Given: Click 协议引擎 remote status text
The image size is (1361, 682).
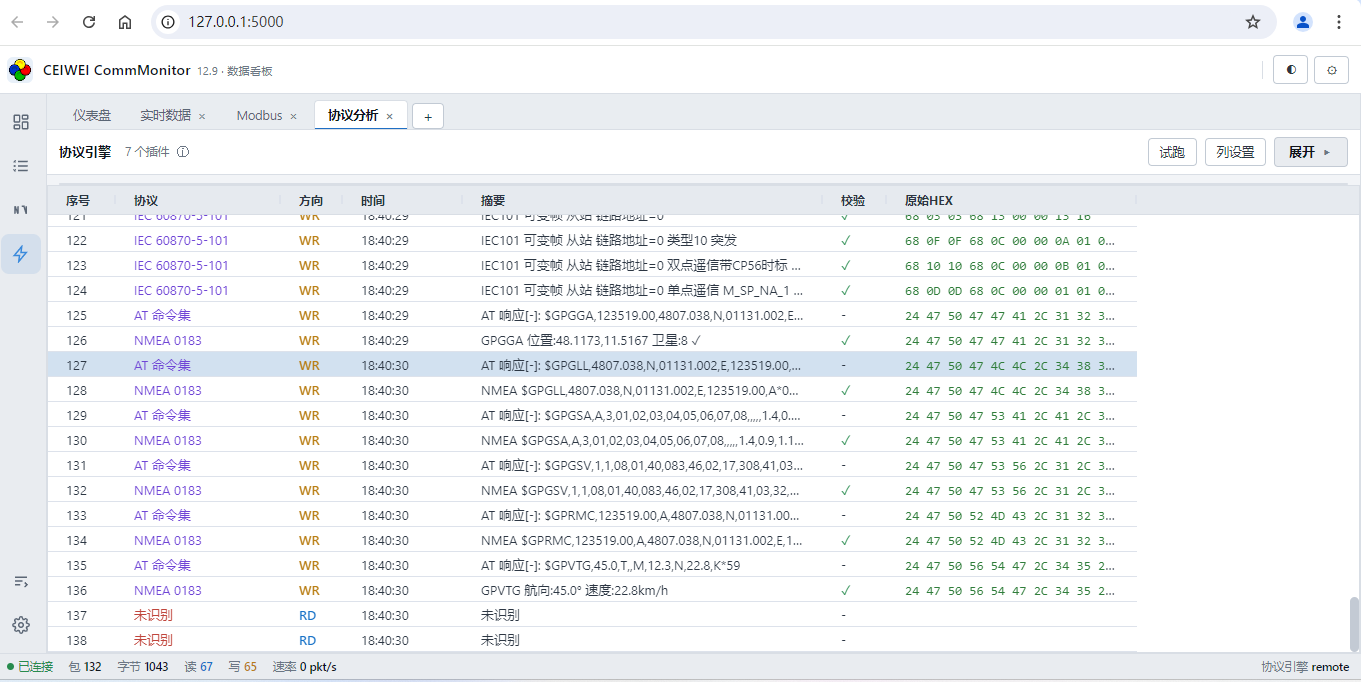Looking at the screenshot, I should [x=1305, y=667].
